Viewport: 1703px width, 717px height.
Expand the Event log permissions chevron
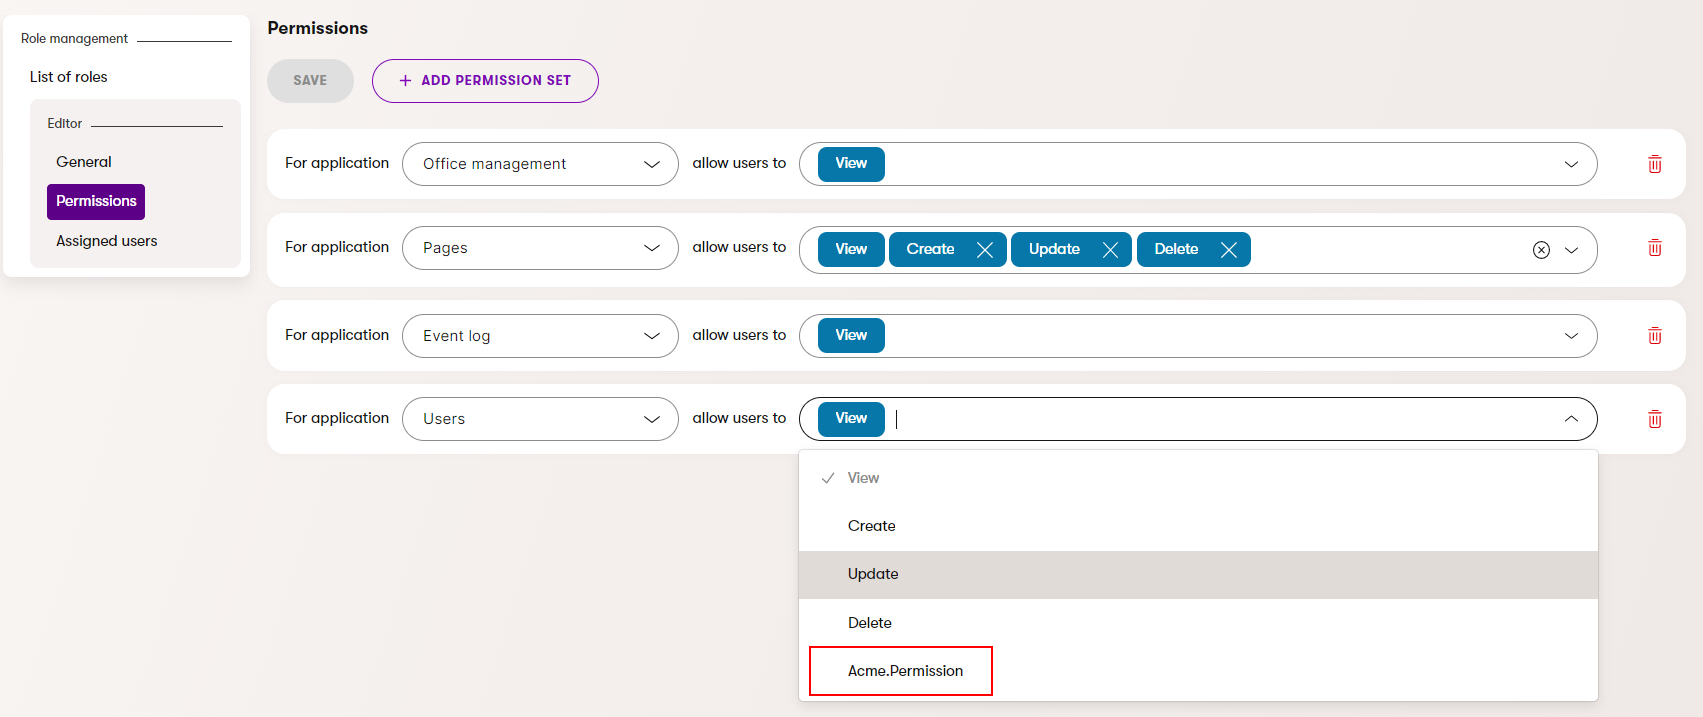pos(1571,336)
